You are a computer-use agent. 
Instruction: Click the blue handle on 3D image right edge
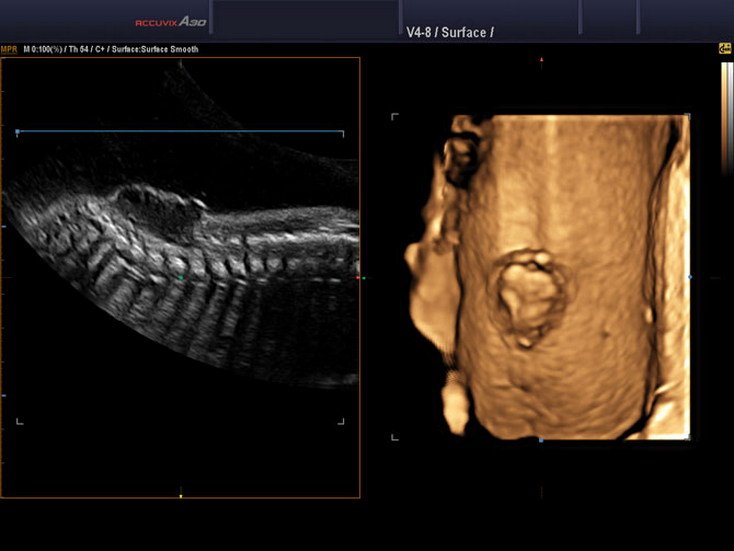(689, 277)
